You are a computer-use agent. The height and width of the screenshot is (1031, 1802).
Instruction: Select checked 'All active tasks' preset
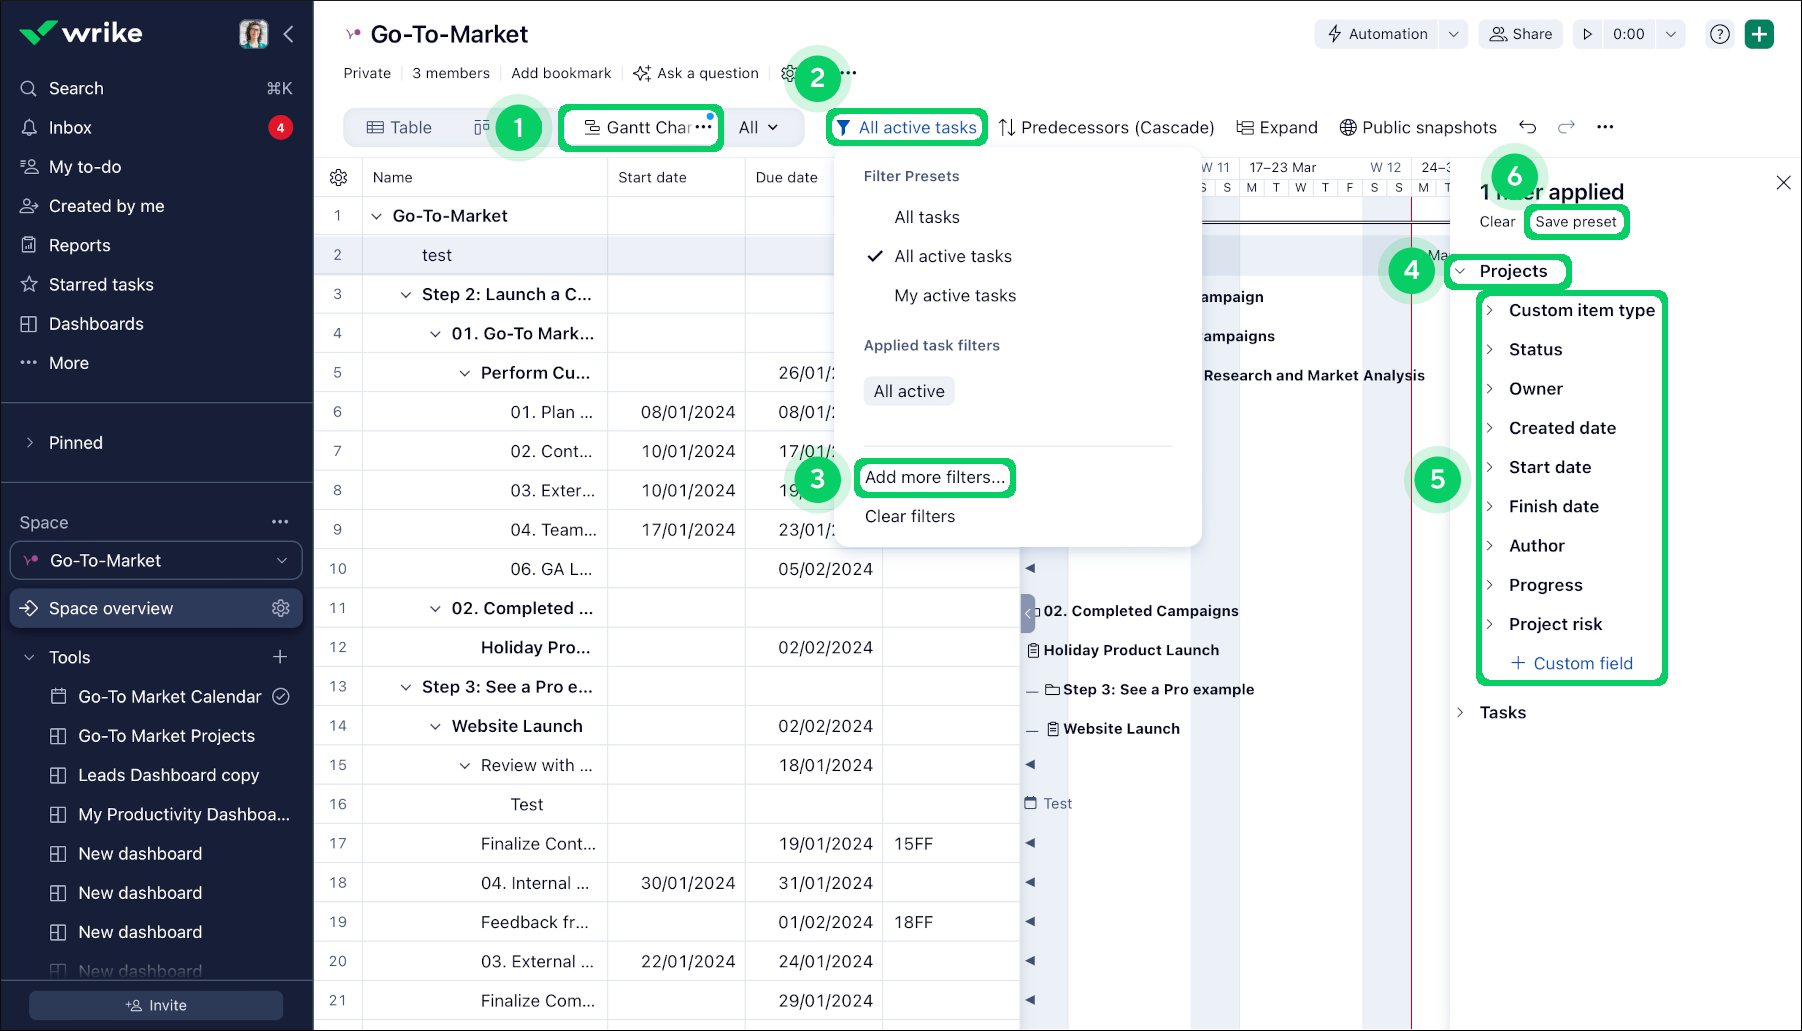[952, 256]
